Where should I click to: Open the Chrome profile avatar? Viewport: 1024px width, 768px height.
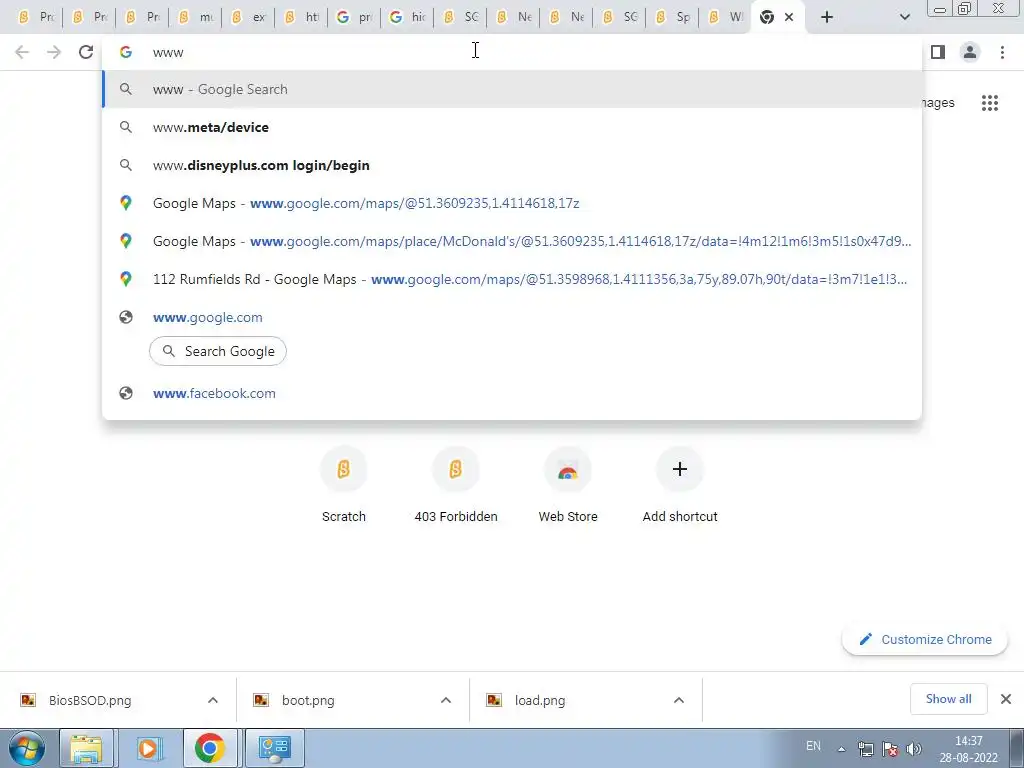[x=970, y=52]
